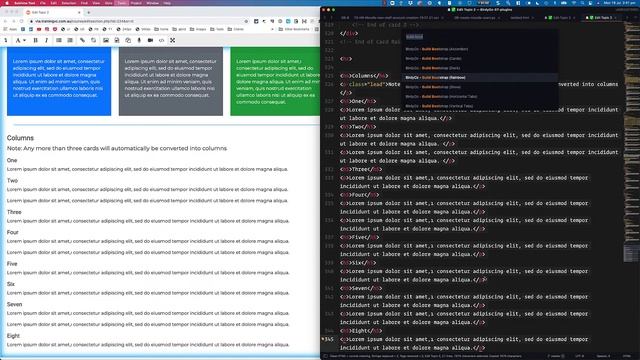Open the Find menu in the menu bar
This screenshot has width=640, height=360.
(84, 3)
